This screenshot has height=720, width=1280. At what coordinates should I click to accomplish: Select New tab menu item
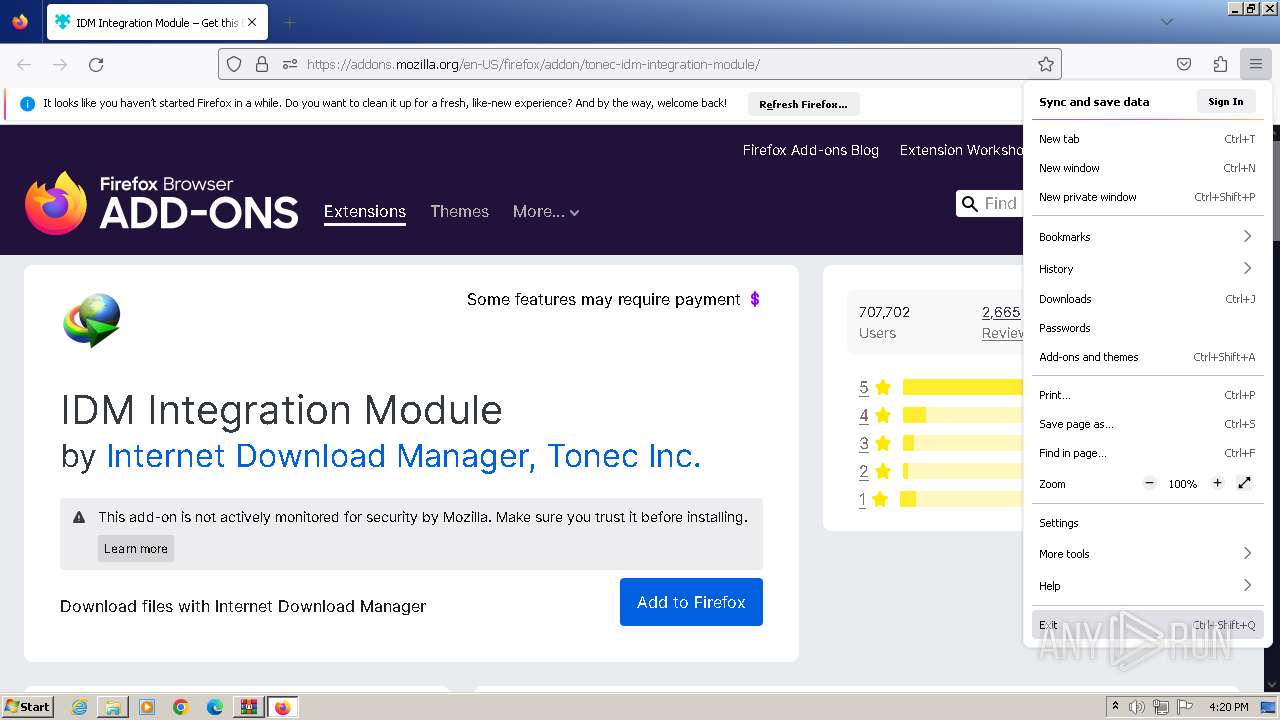[x=1148, y=139]
